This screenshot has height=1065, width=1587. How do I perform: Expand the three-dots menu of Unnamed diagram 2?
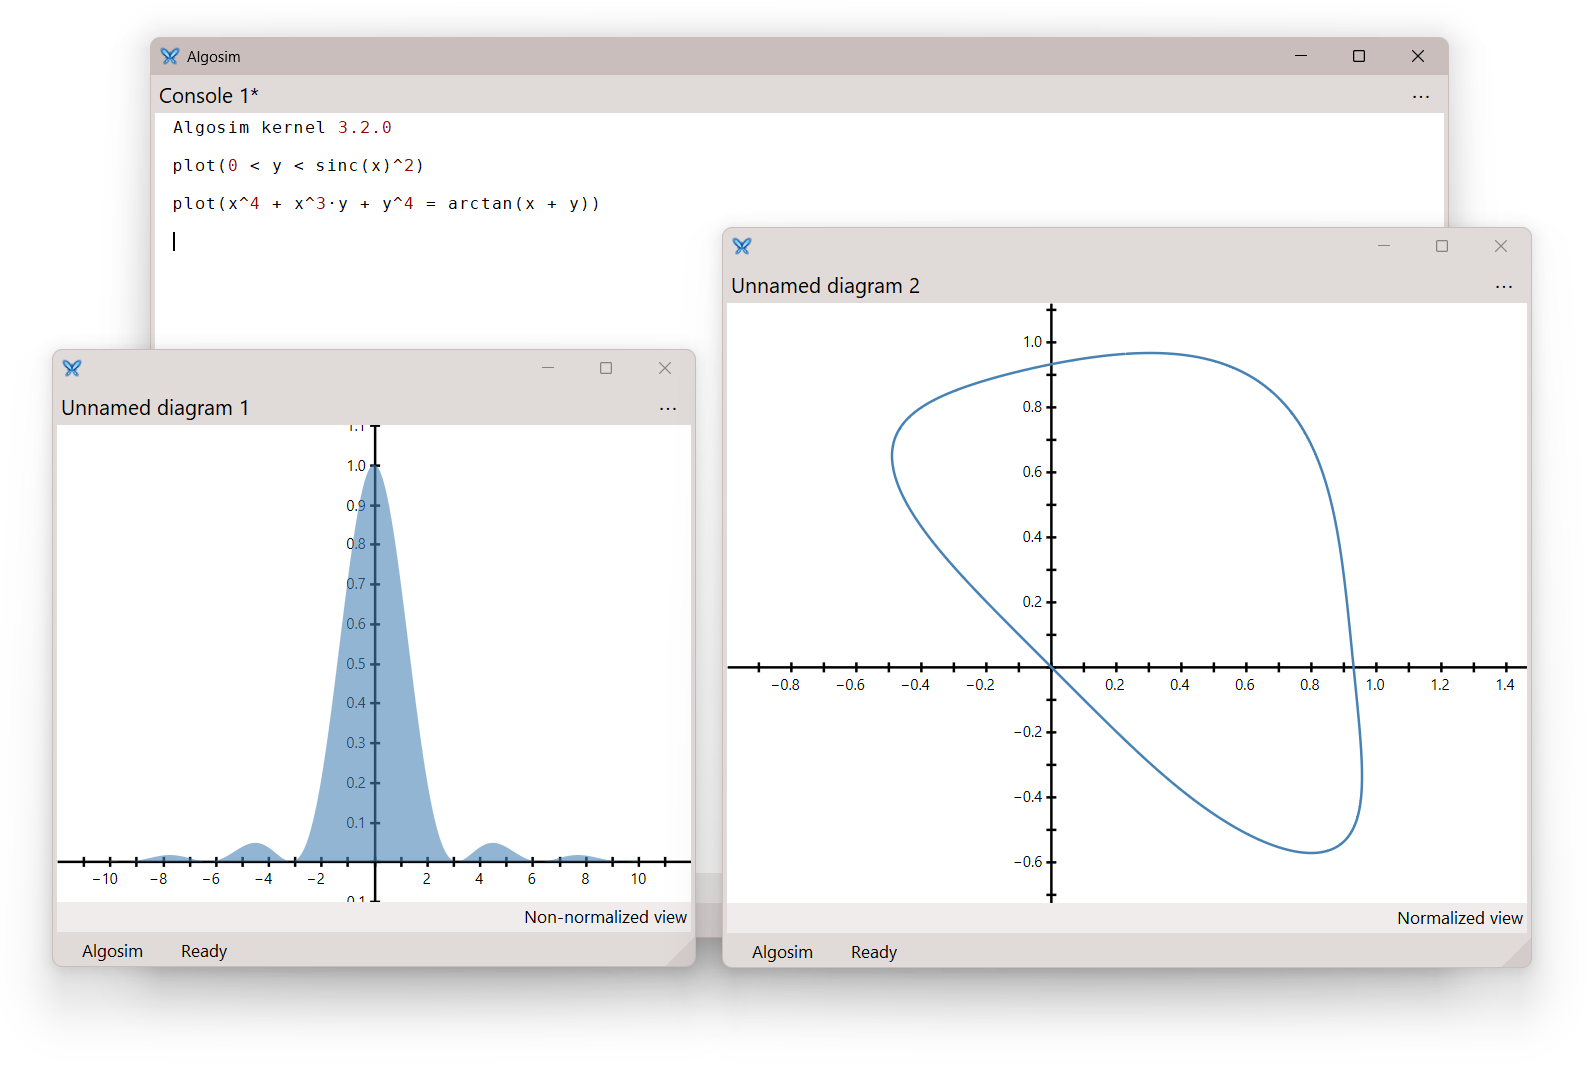[1503, 287]
